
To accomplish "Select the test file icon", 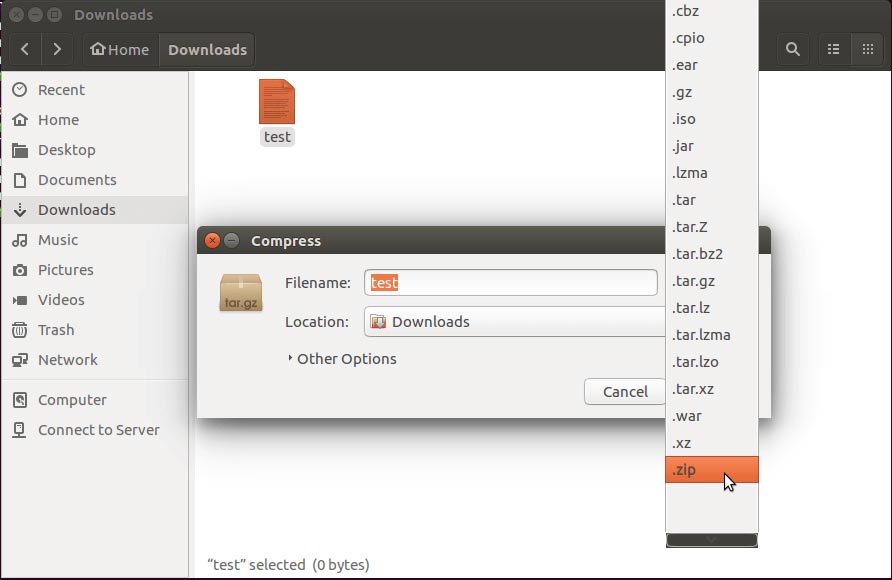I will pyautogui.click(x=277, y=102).
